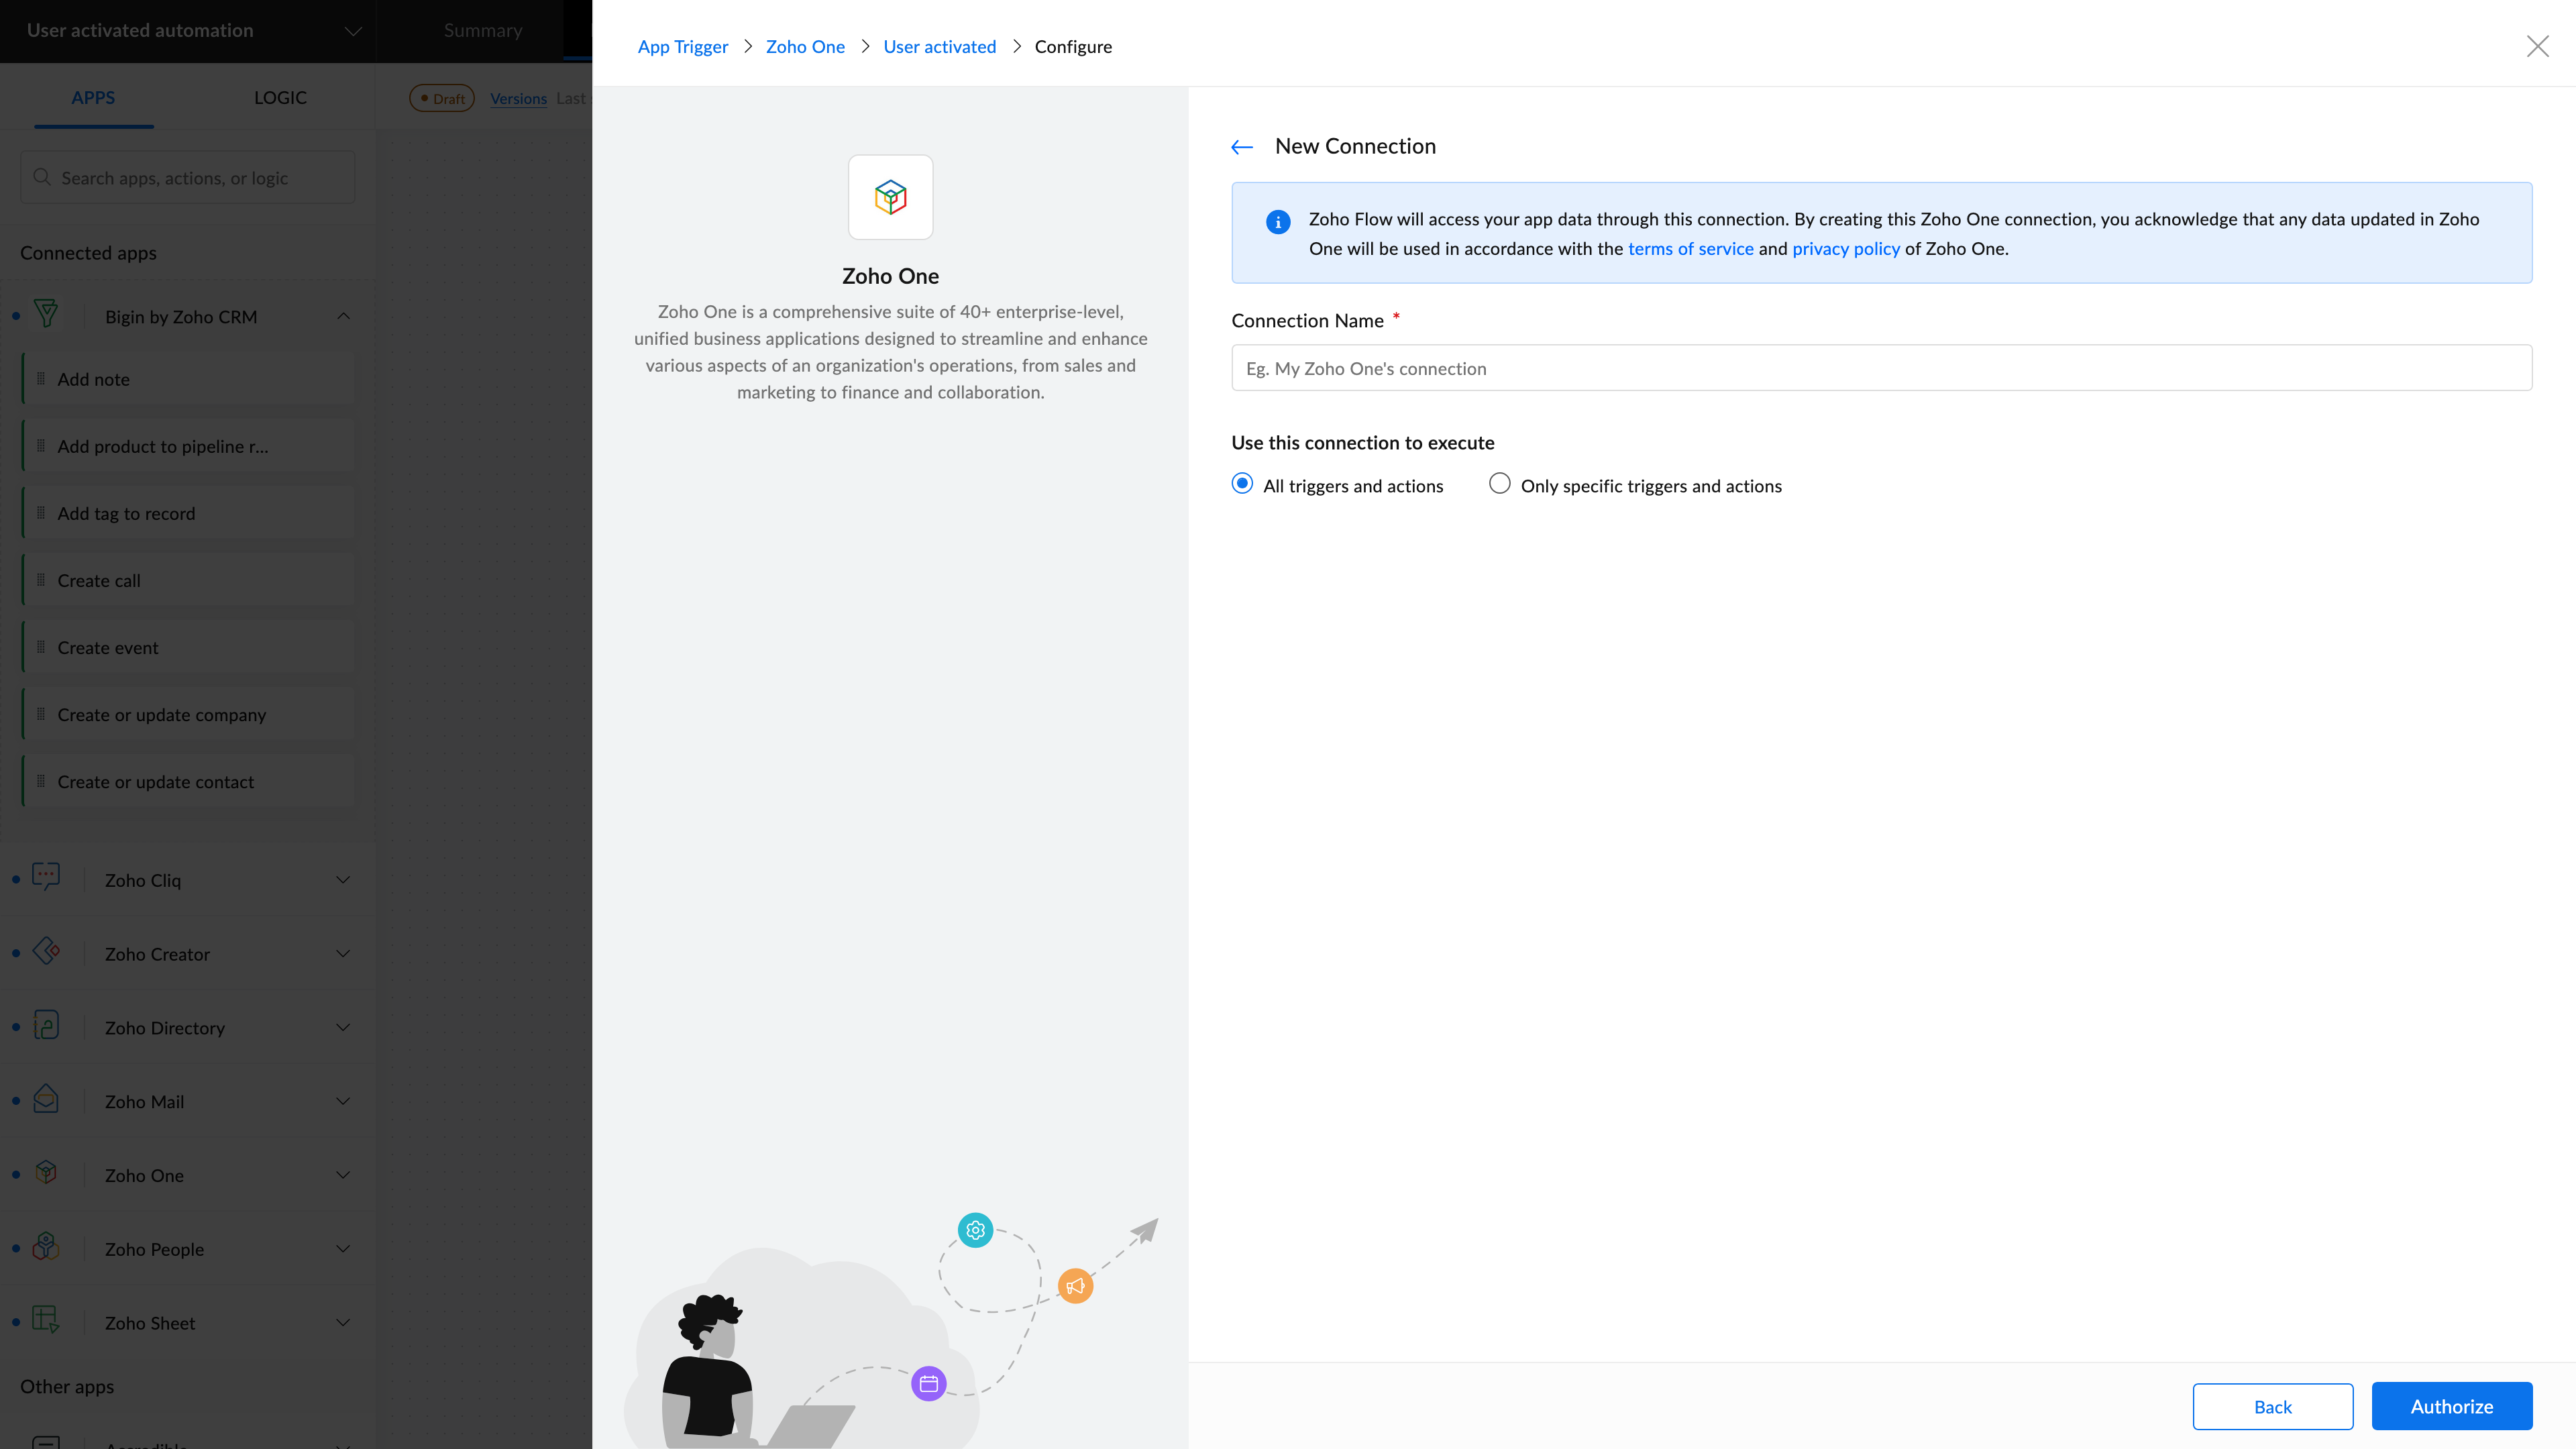This screenshot has height=1449, width=2576.
Task: Select All triggers and actions radio
Action: (x=1242, y=484)
